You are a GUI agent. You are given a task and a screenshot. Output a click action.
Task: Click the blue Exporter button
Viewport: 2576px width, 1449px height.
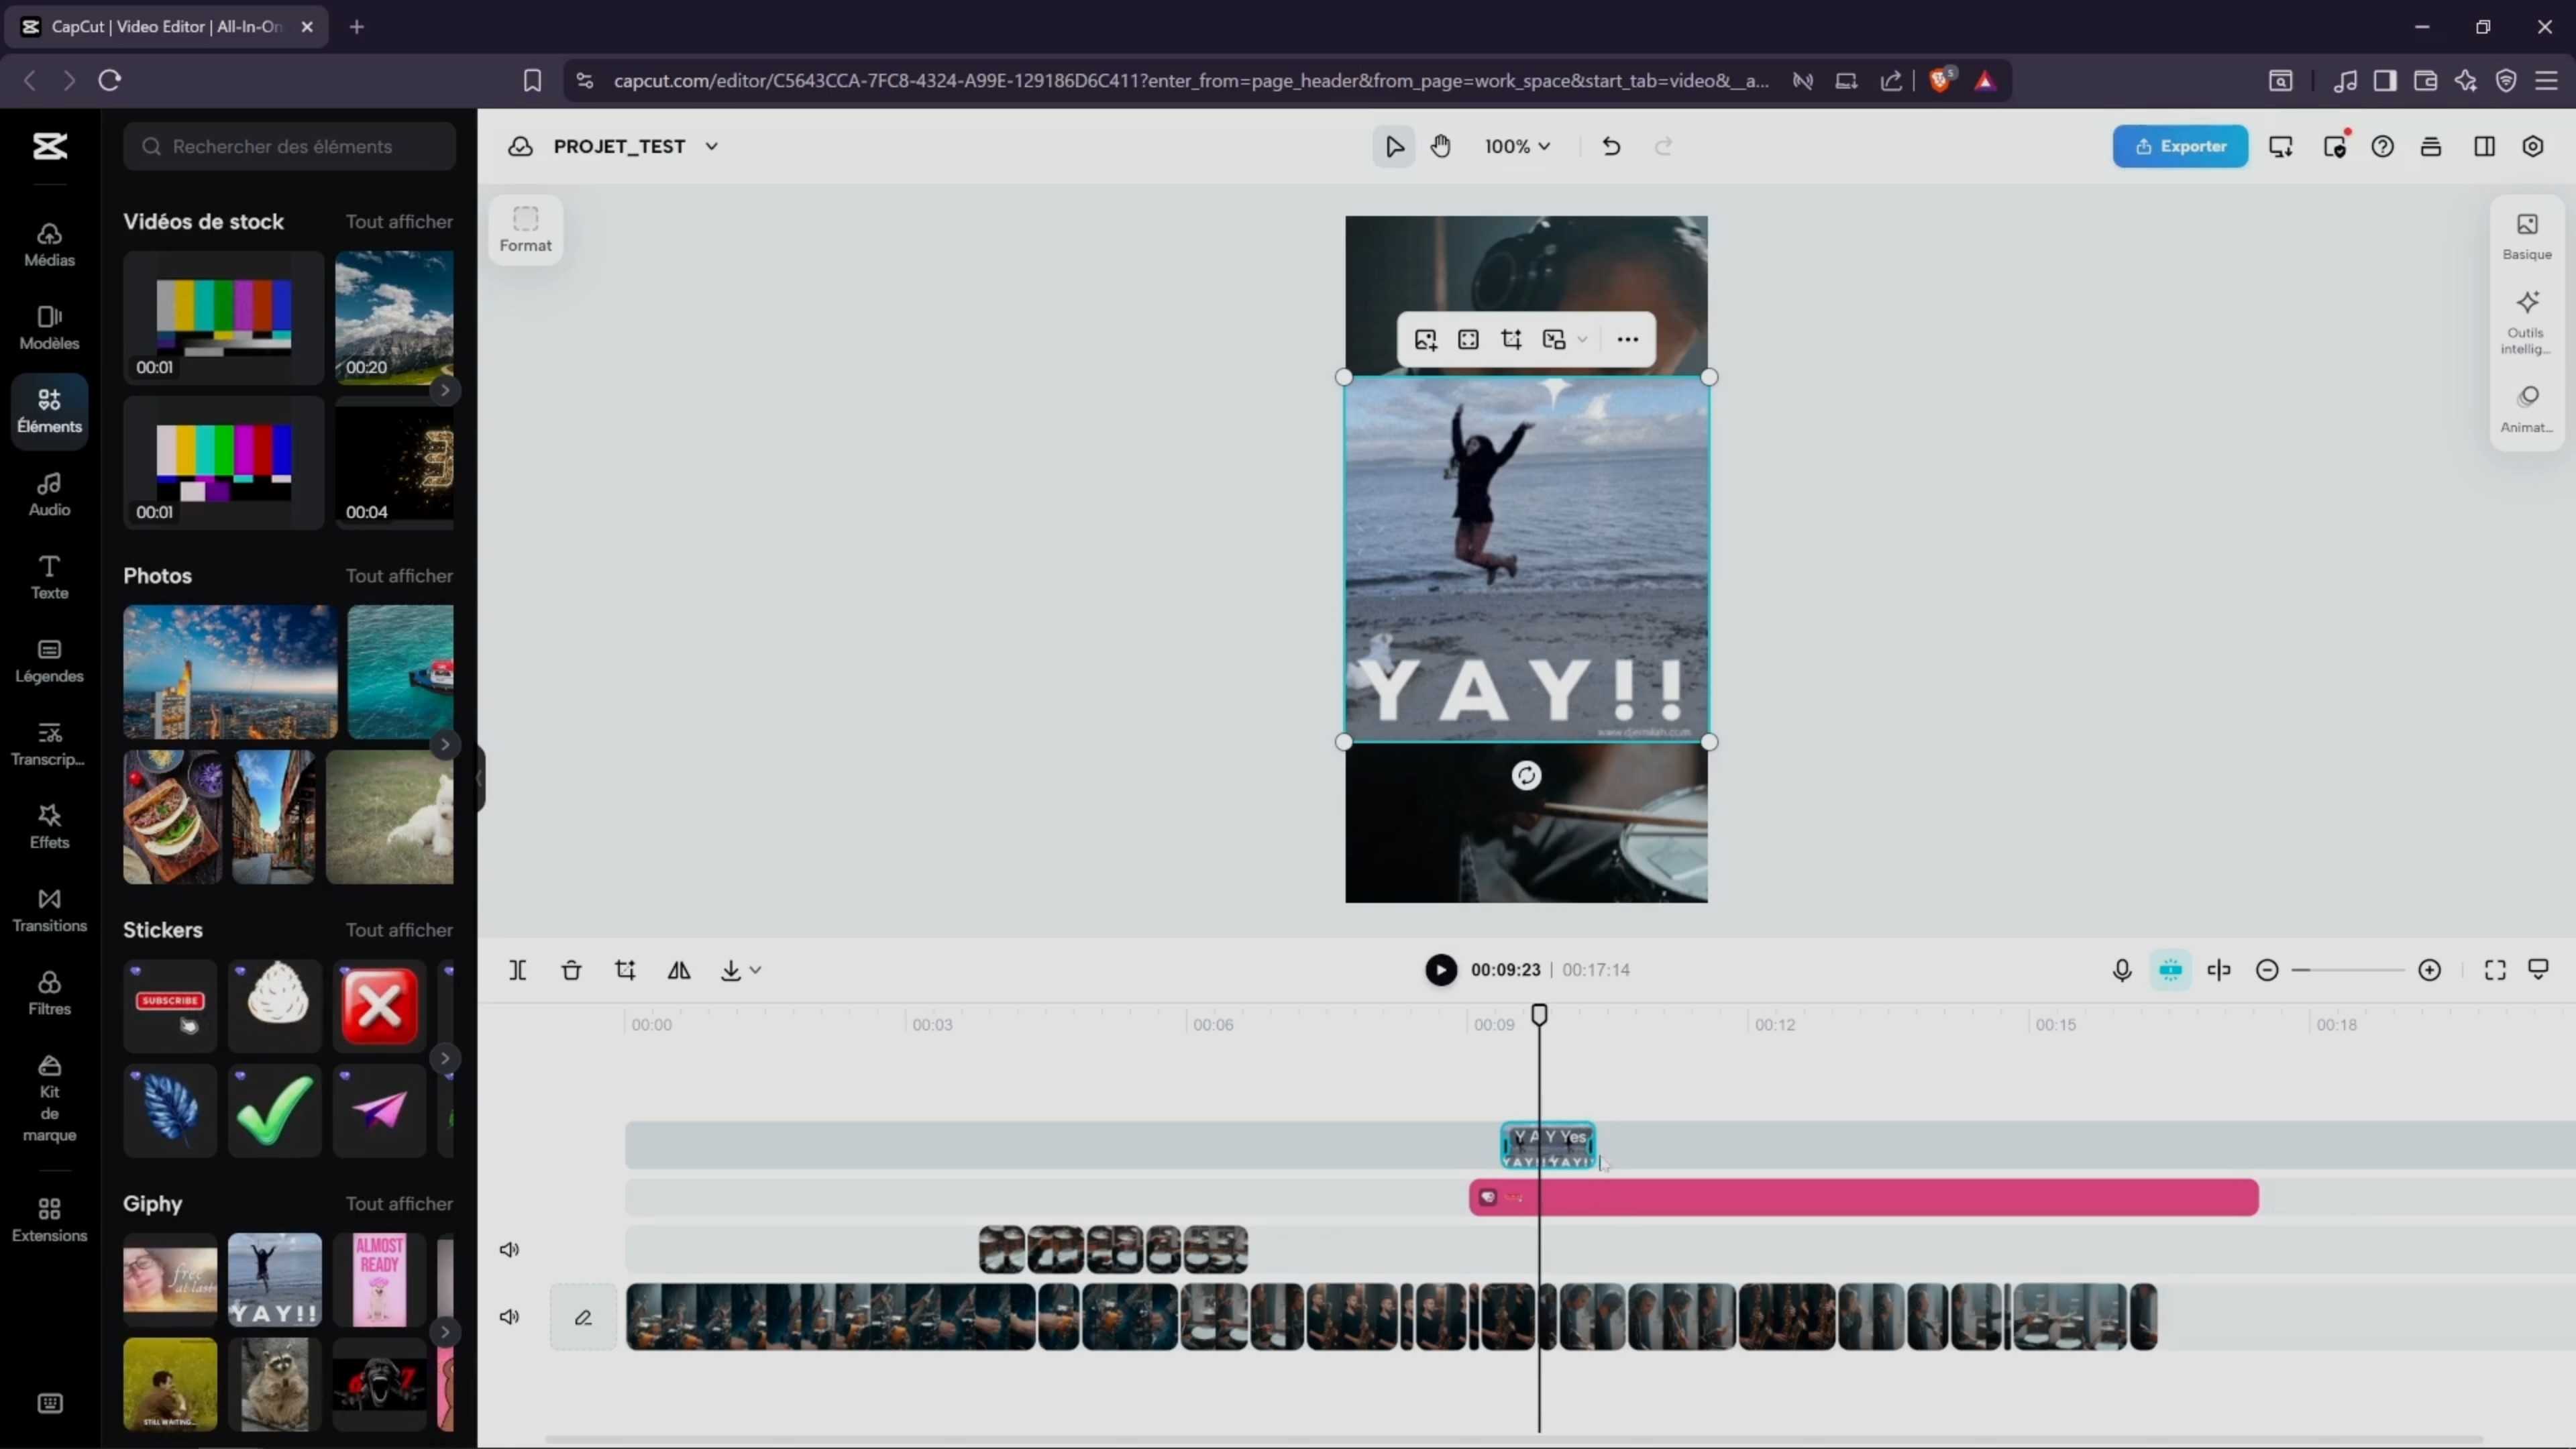[2180, 146]
